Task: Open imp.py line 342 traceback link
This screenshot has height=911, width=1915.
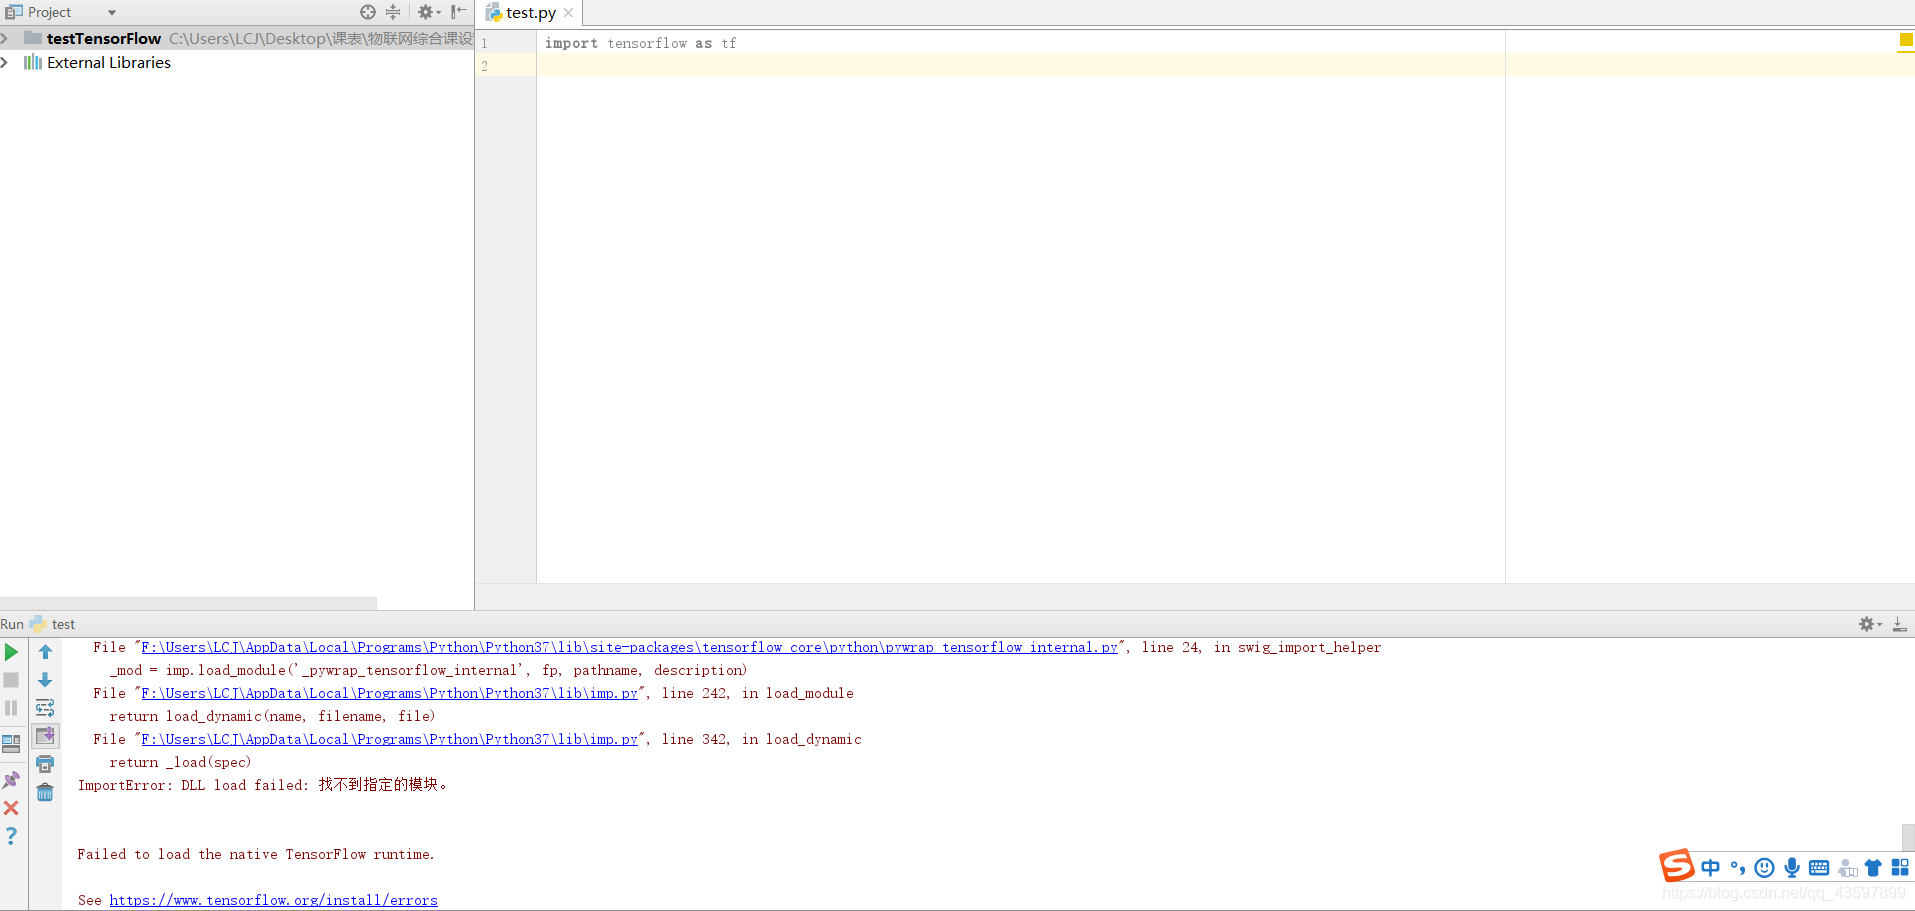Action: (x=389, y=739)
